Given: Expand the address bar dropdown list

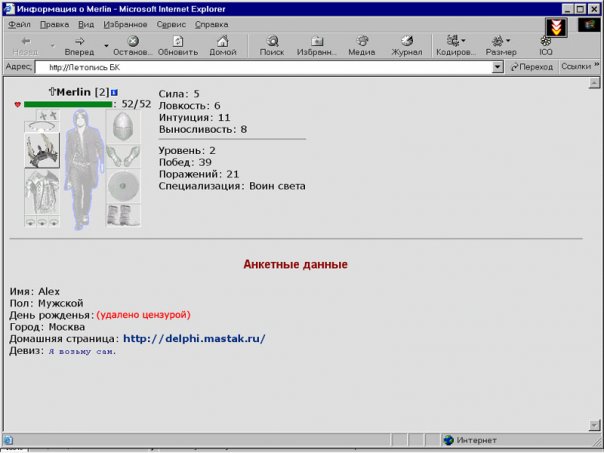Looking at the screenshot, I should (498, 67).
